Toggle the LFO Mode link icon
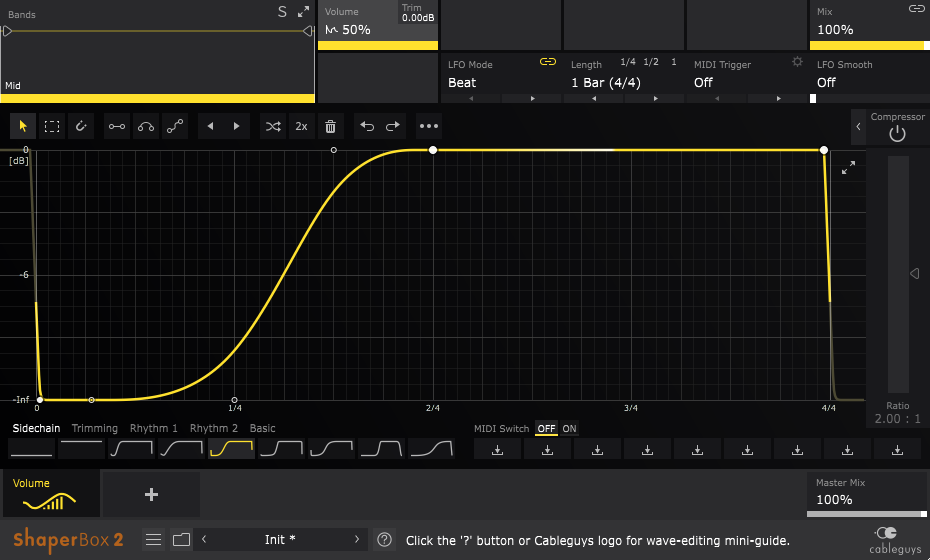The height and width of the screenshot is (560, 930). coord(548,62)
